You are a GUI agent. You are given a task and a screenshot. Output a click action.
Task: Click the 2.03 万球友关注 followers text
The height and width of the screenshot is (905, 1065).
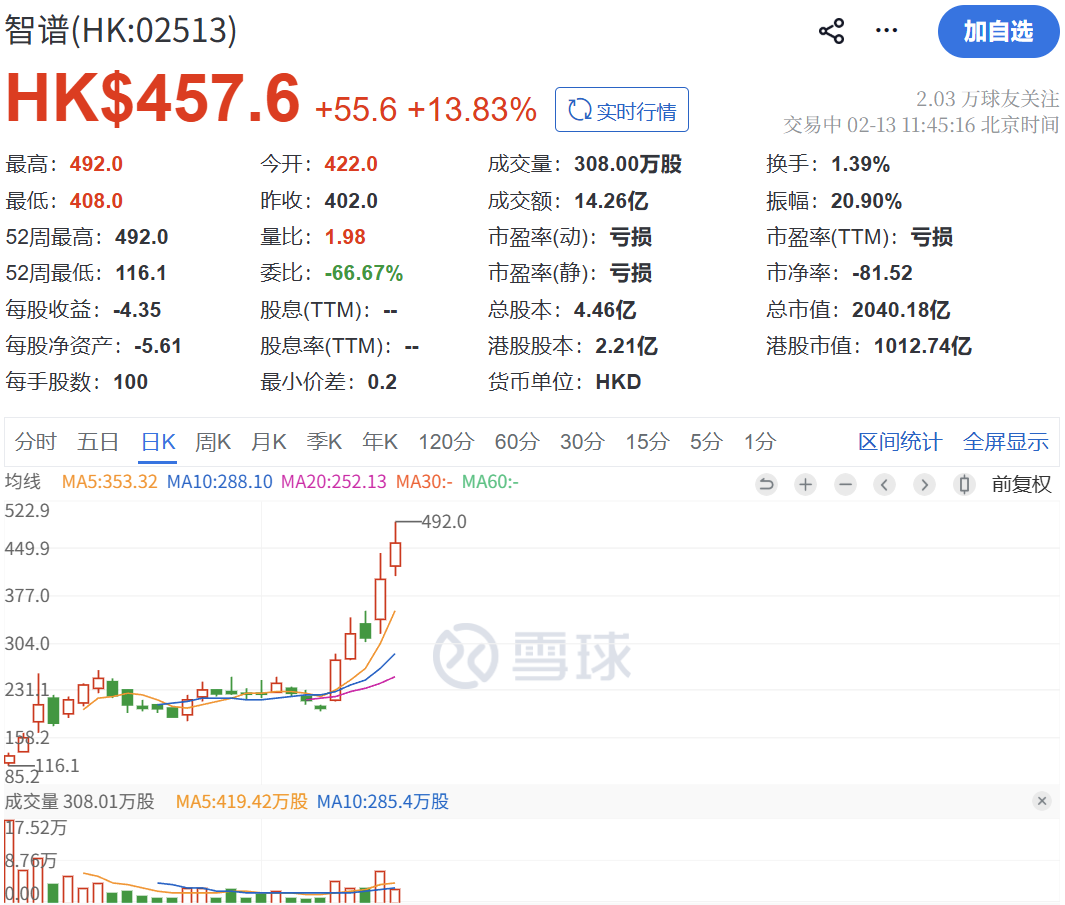(x=987, y=99)
